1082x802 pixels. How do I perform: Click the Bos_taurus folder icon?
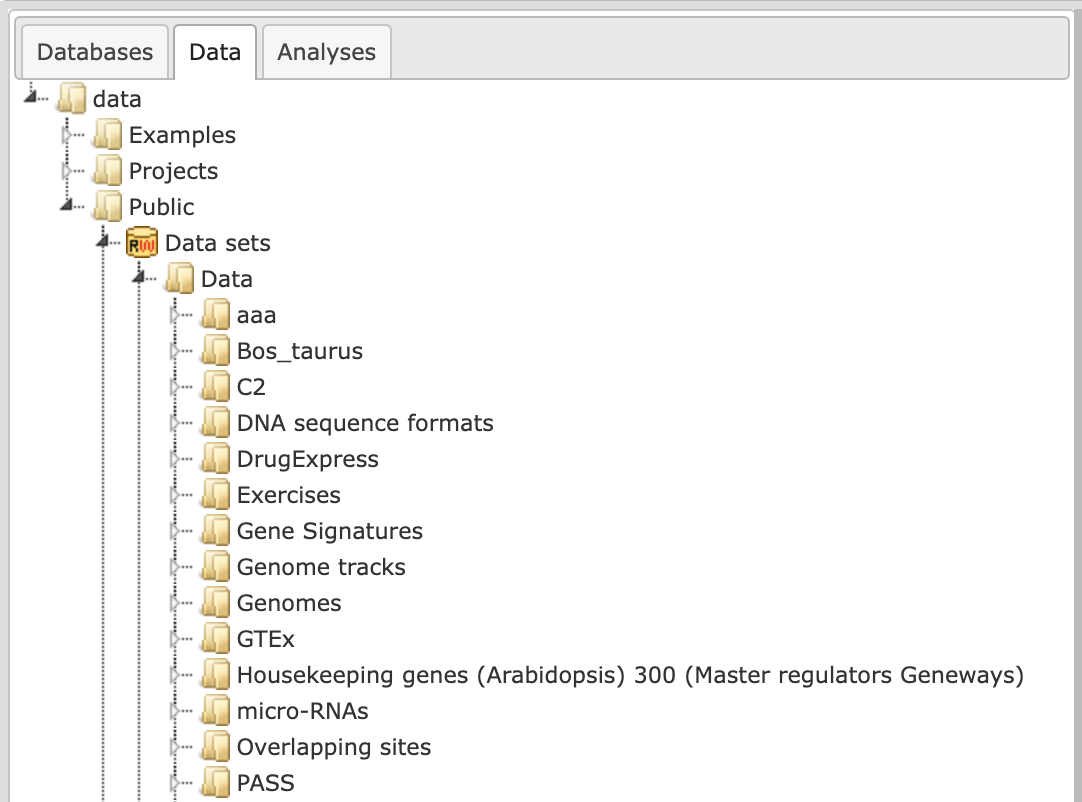point(215,351)
